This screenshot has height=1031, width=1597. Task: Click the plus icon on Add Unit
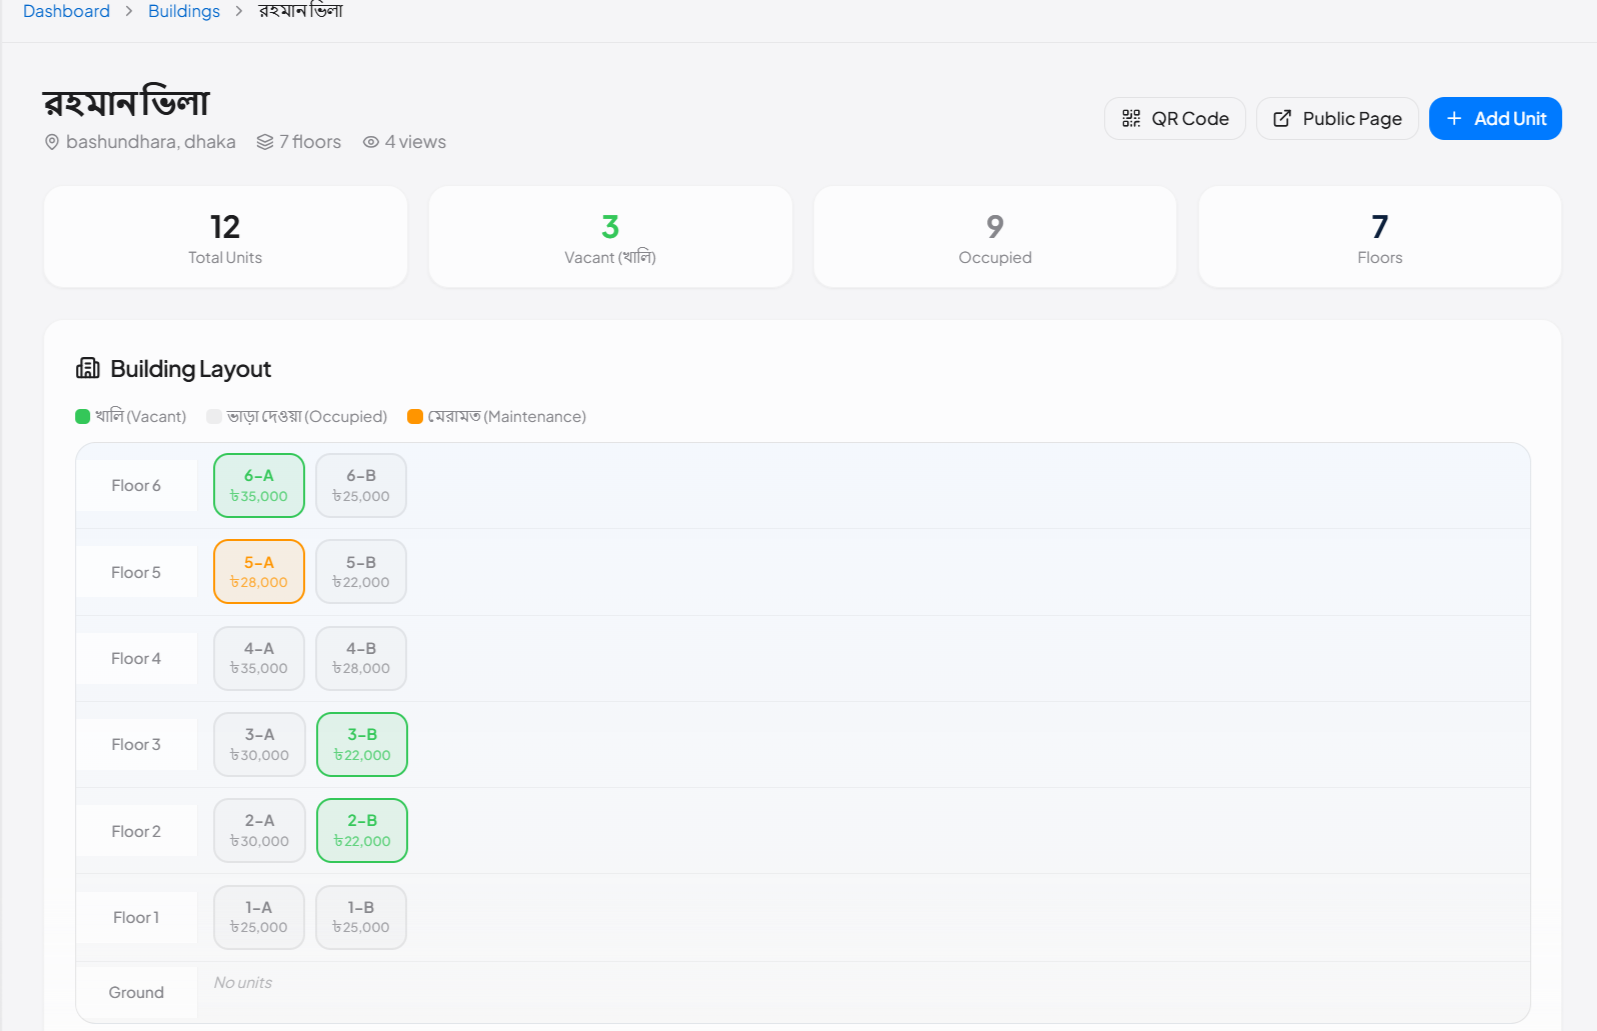(x=1454, y=119)
